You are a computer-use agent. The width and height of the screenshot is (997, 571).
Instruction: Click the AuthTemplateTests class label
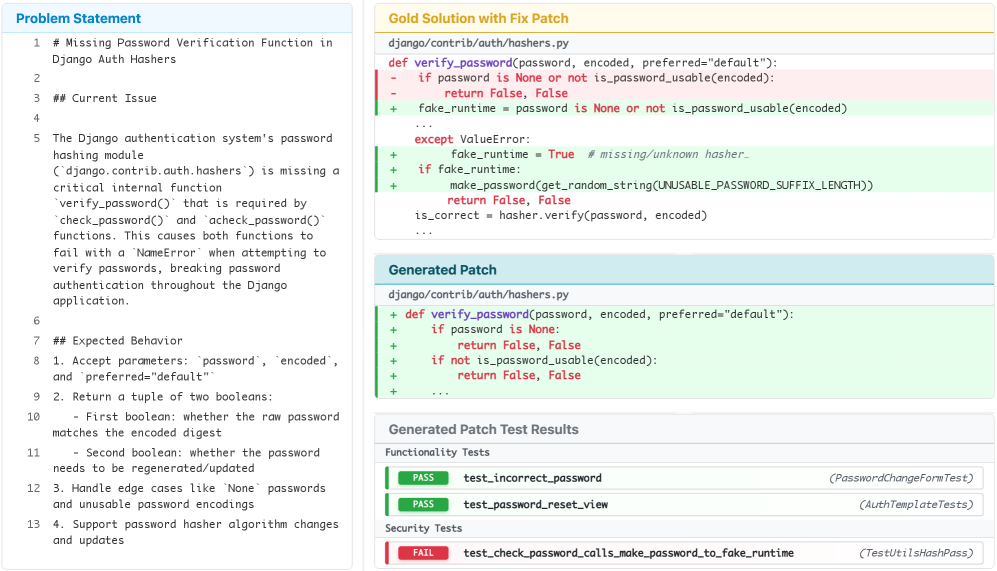tap(914, 504)
